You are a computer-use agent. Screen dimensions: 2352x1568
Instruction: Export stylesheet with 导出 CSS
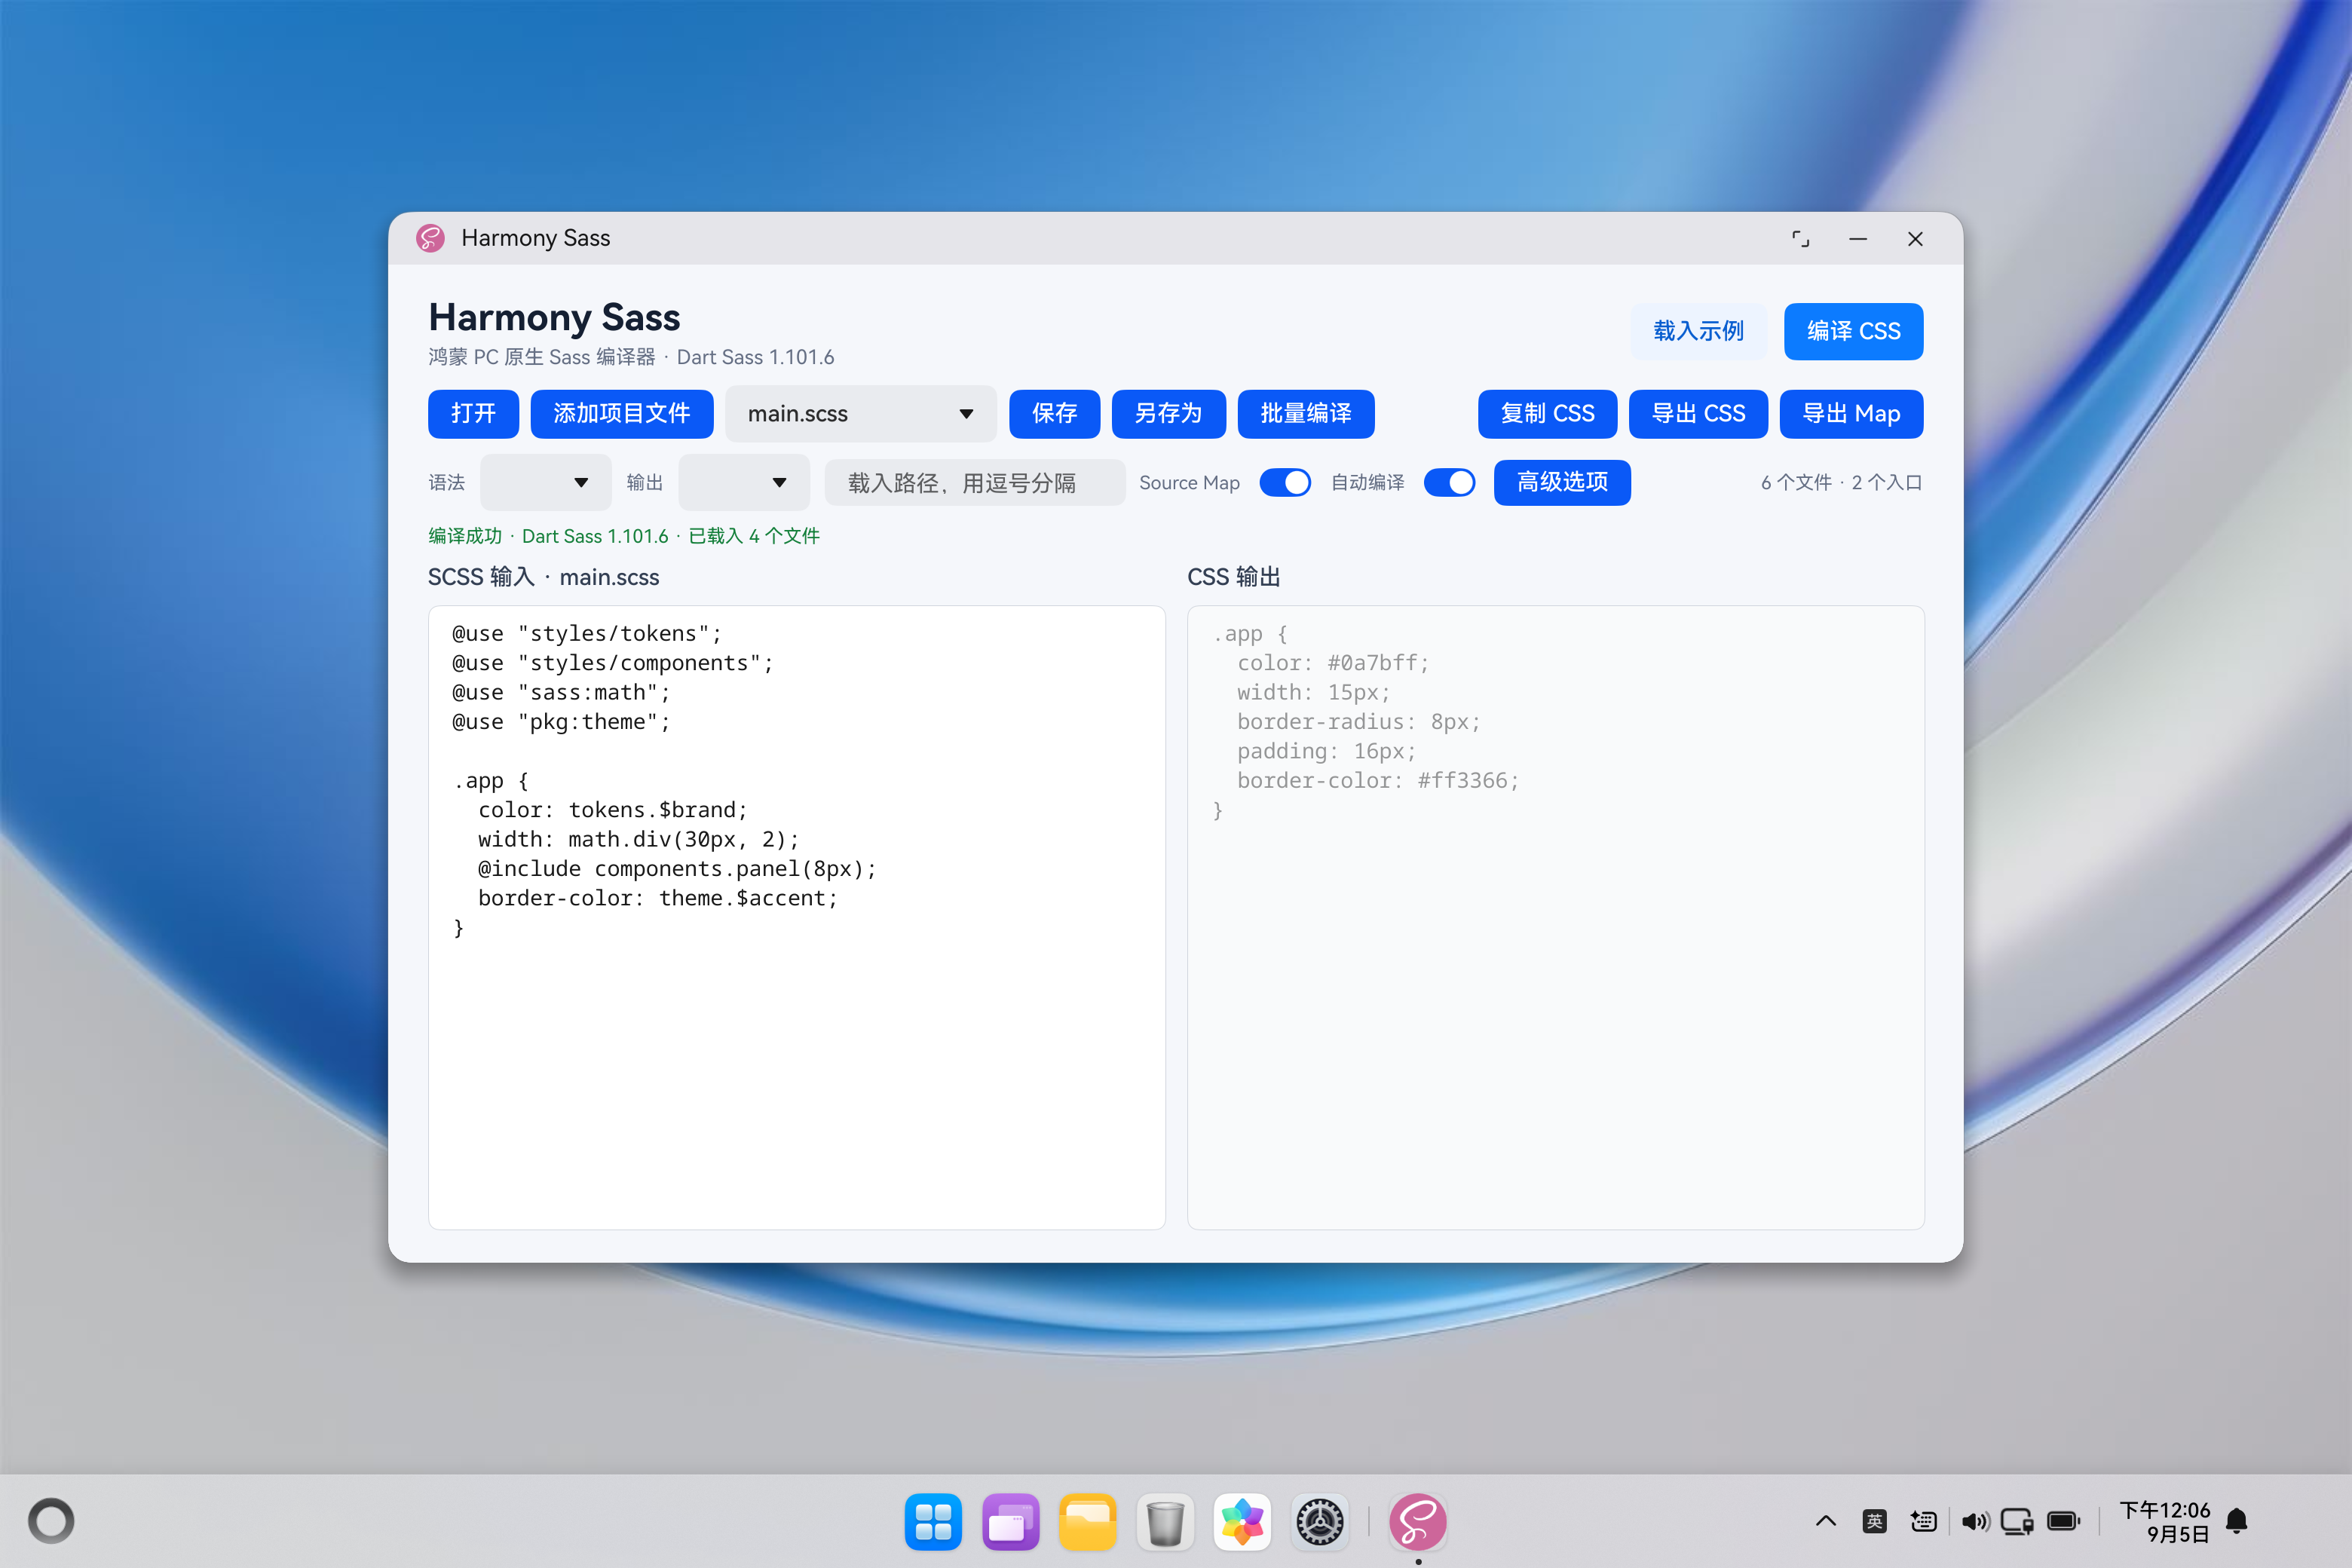1698,414
